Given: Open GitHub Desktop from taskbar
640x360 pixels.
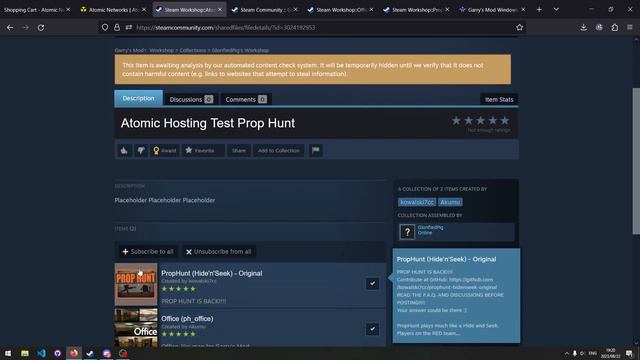Looking at the screenshot, I should pos(57,353).
